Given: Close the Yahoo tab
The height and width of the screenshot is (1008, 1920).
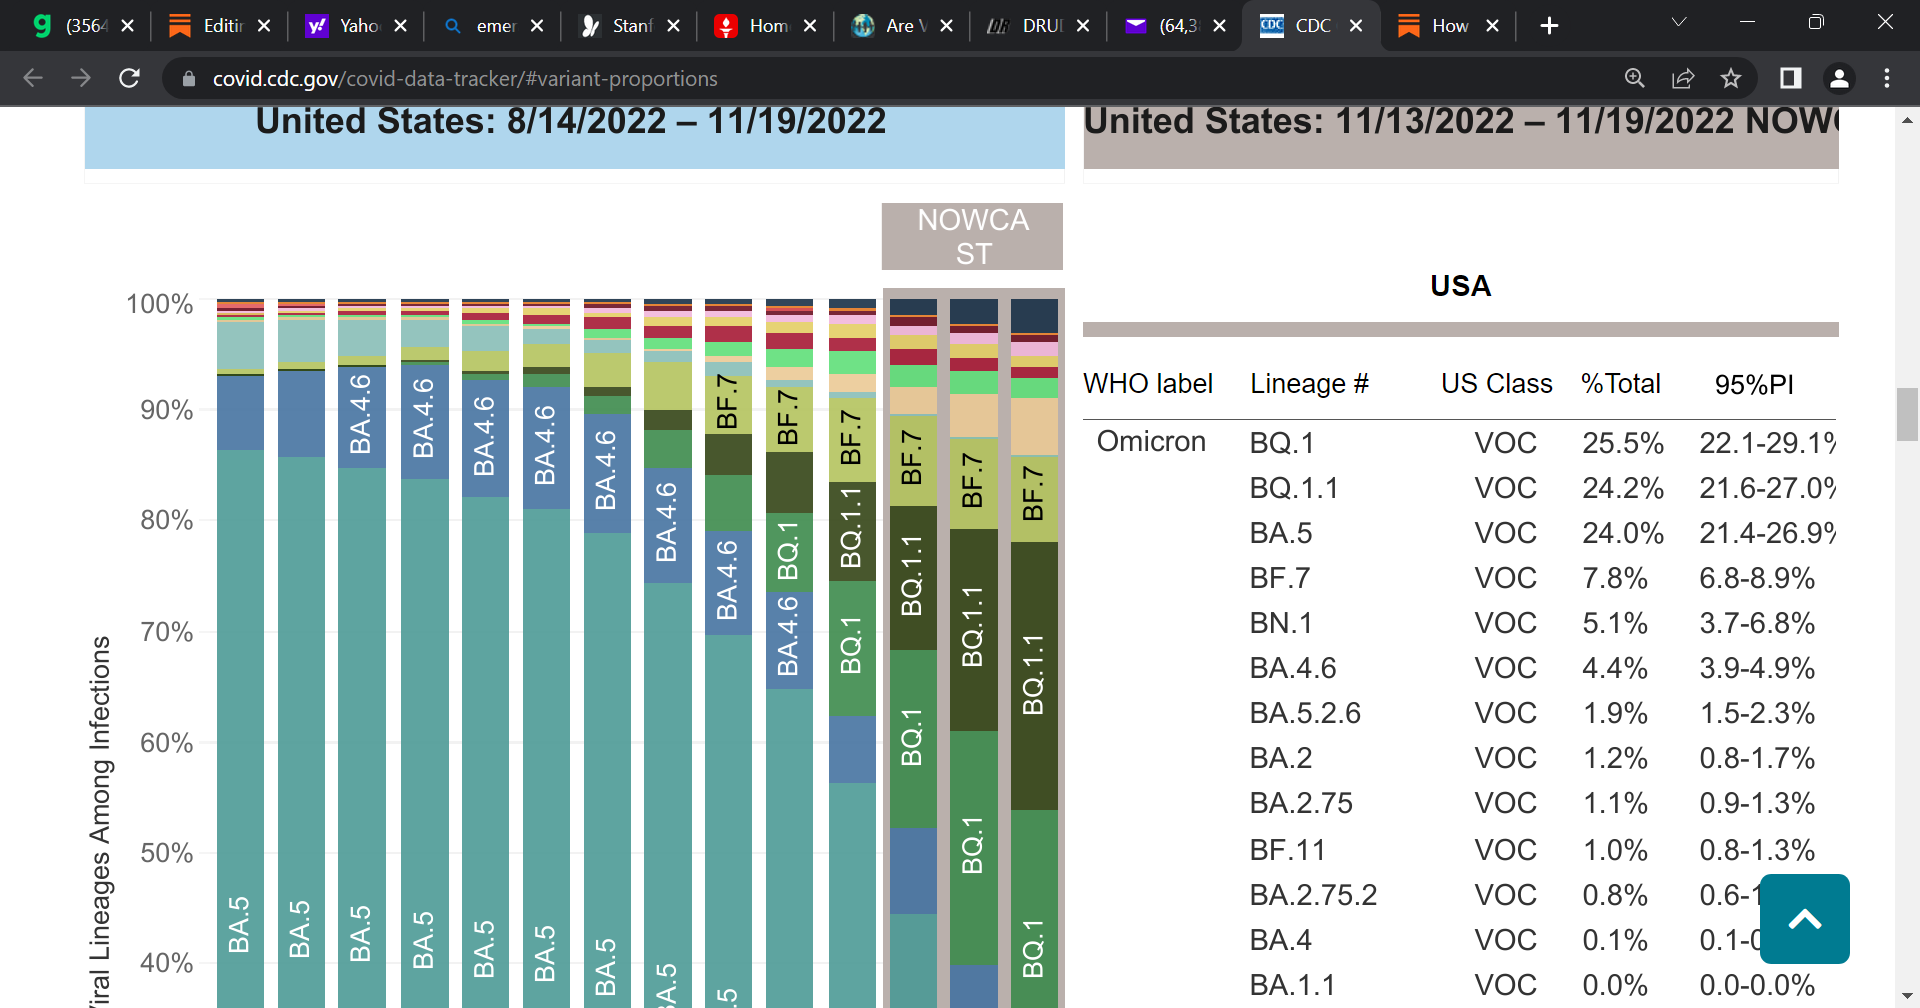Looking at the screenshot, I should (401, 26).
